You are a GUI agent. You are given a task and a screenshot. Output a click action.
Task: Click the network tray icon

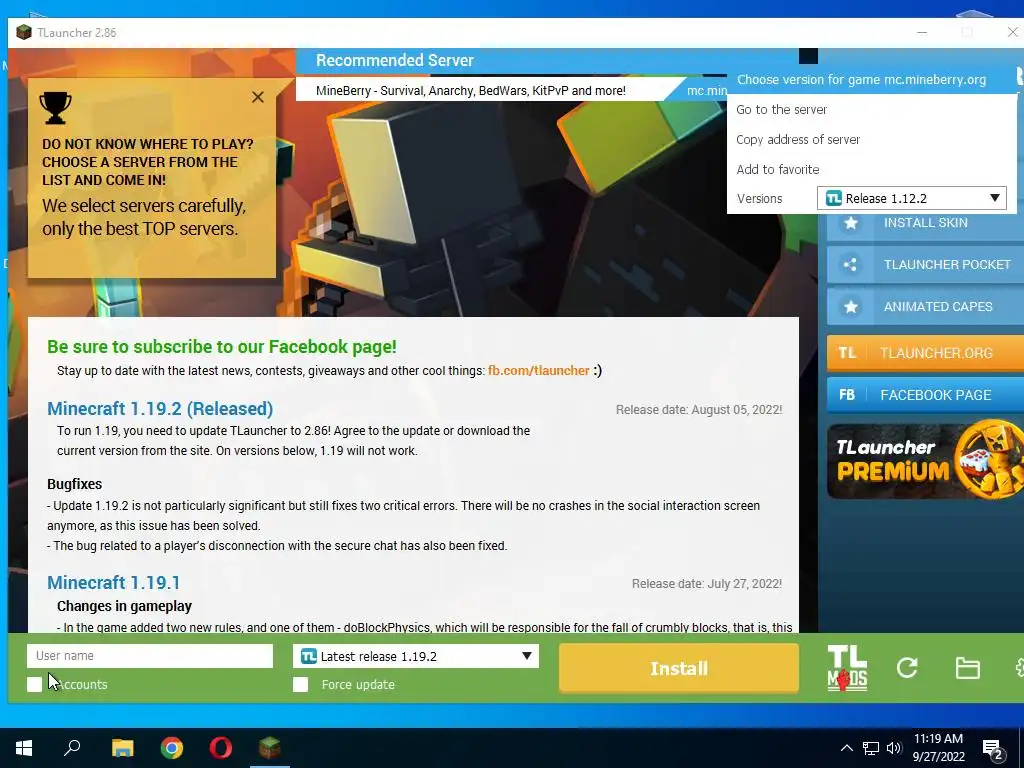[871, 748]
